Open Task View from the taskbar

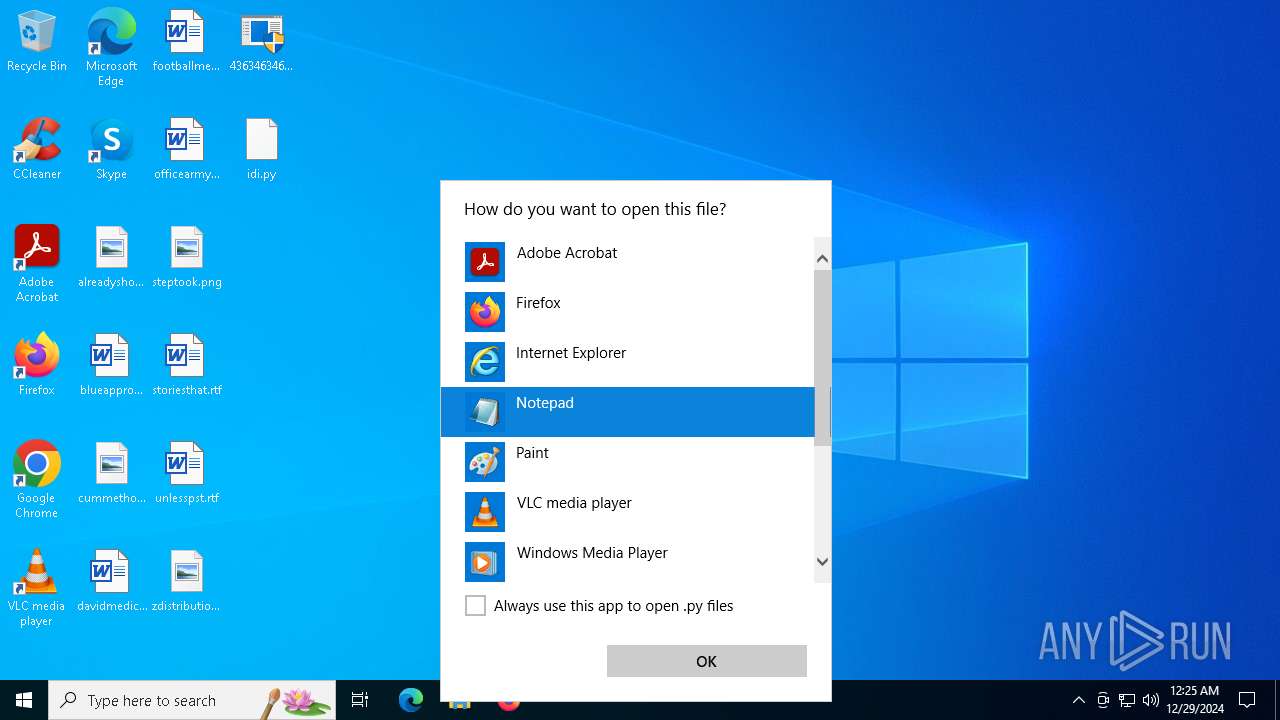tap(360, 700)
